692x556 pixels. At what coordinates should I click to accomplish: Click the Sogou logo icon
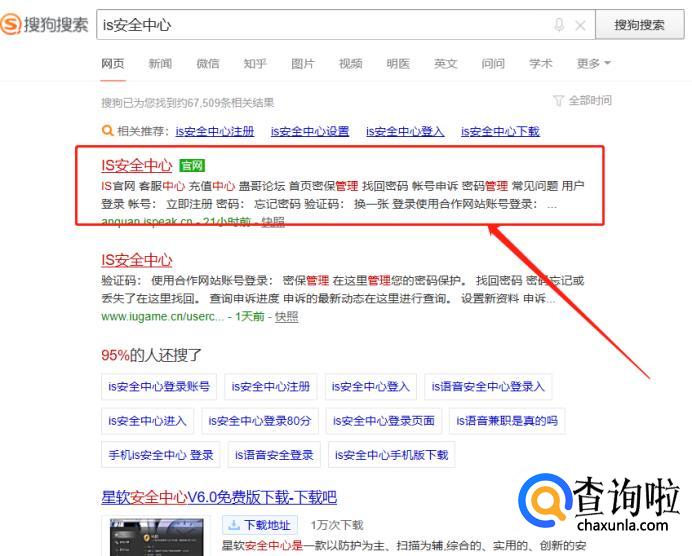point(11,24)
